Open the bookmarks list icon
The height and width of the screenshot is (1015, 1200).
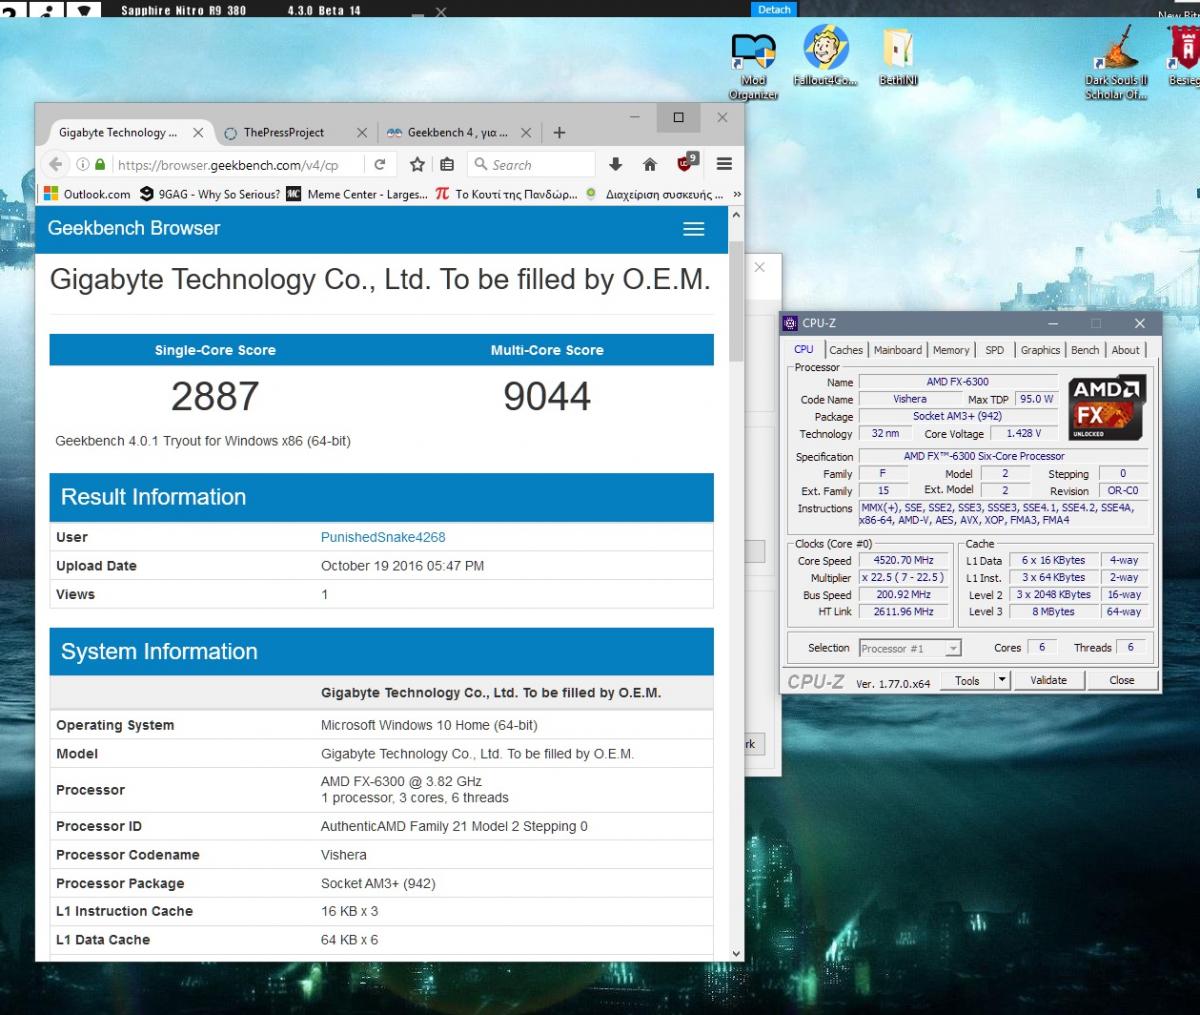(447, 165)
